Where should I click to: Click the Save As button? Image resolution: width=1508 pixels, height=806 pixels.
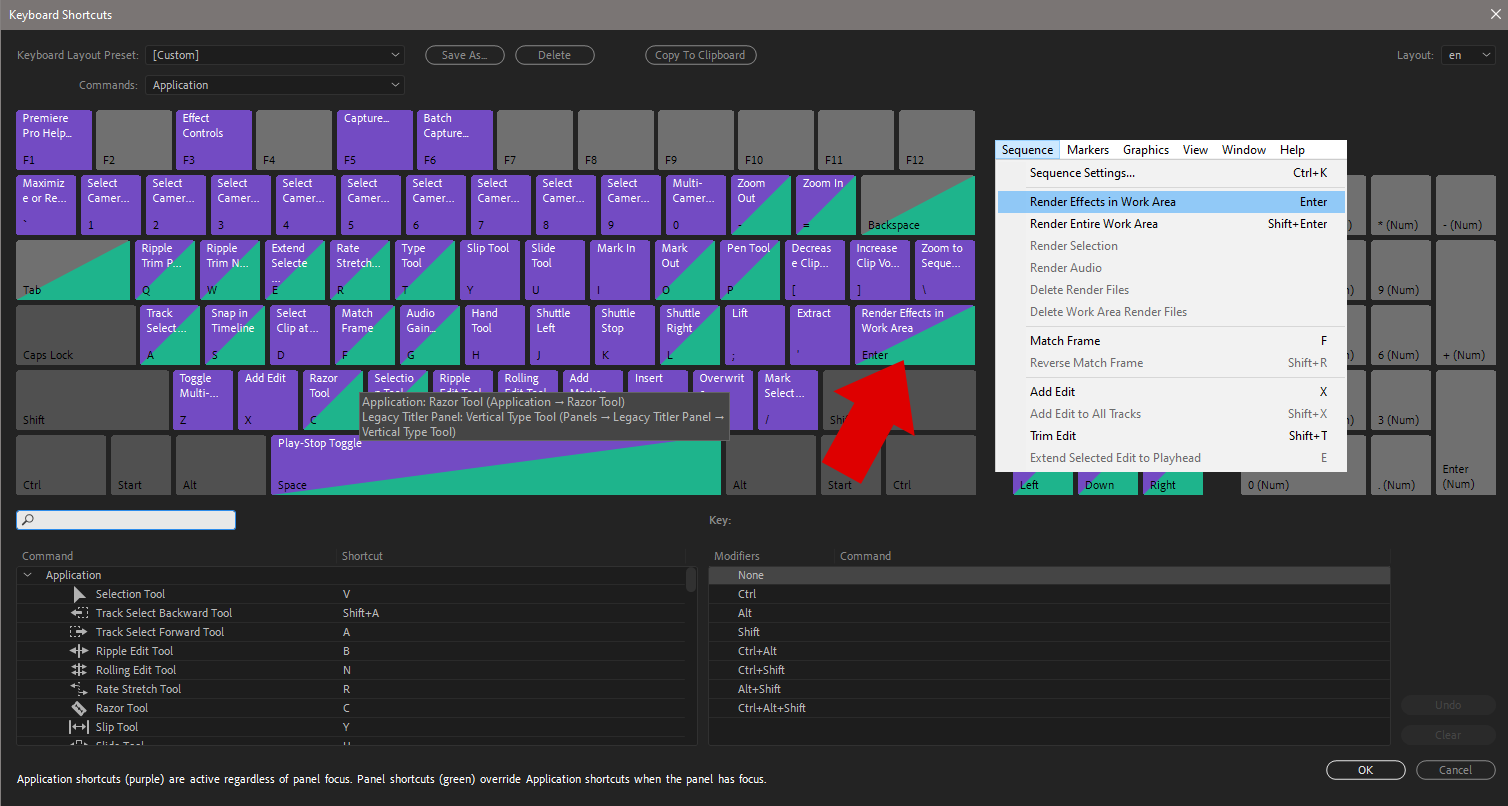click(x=464, y=55)
